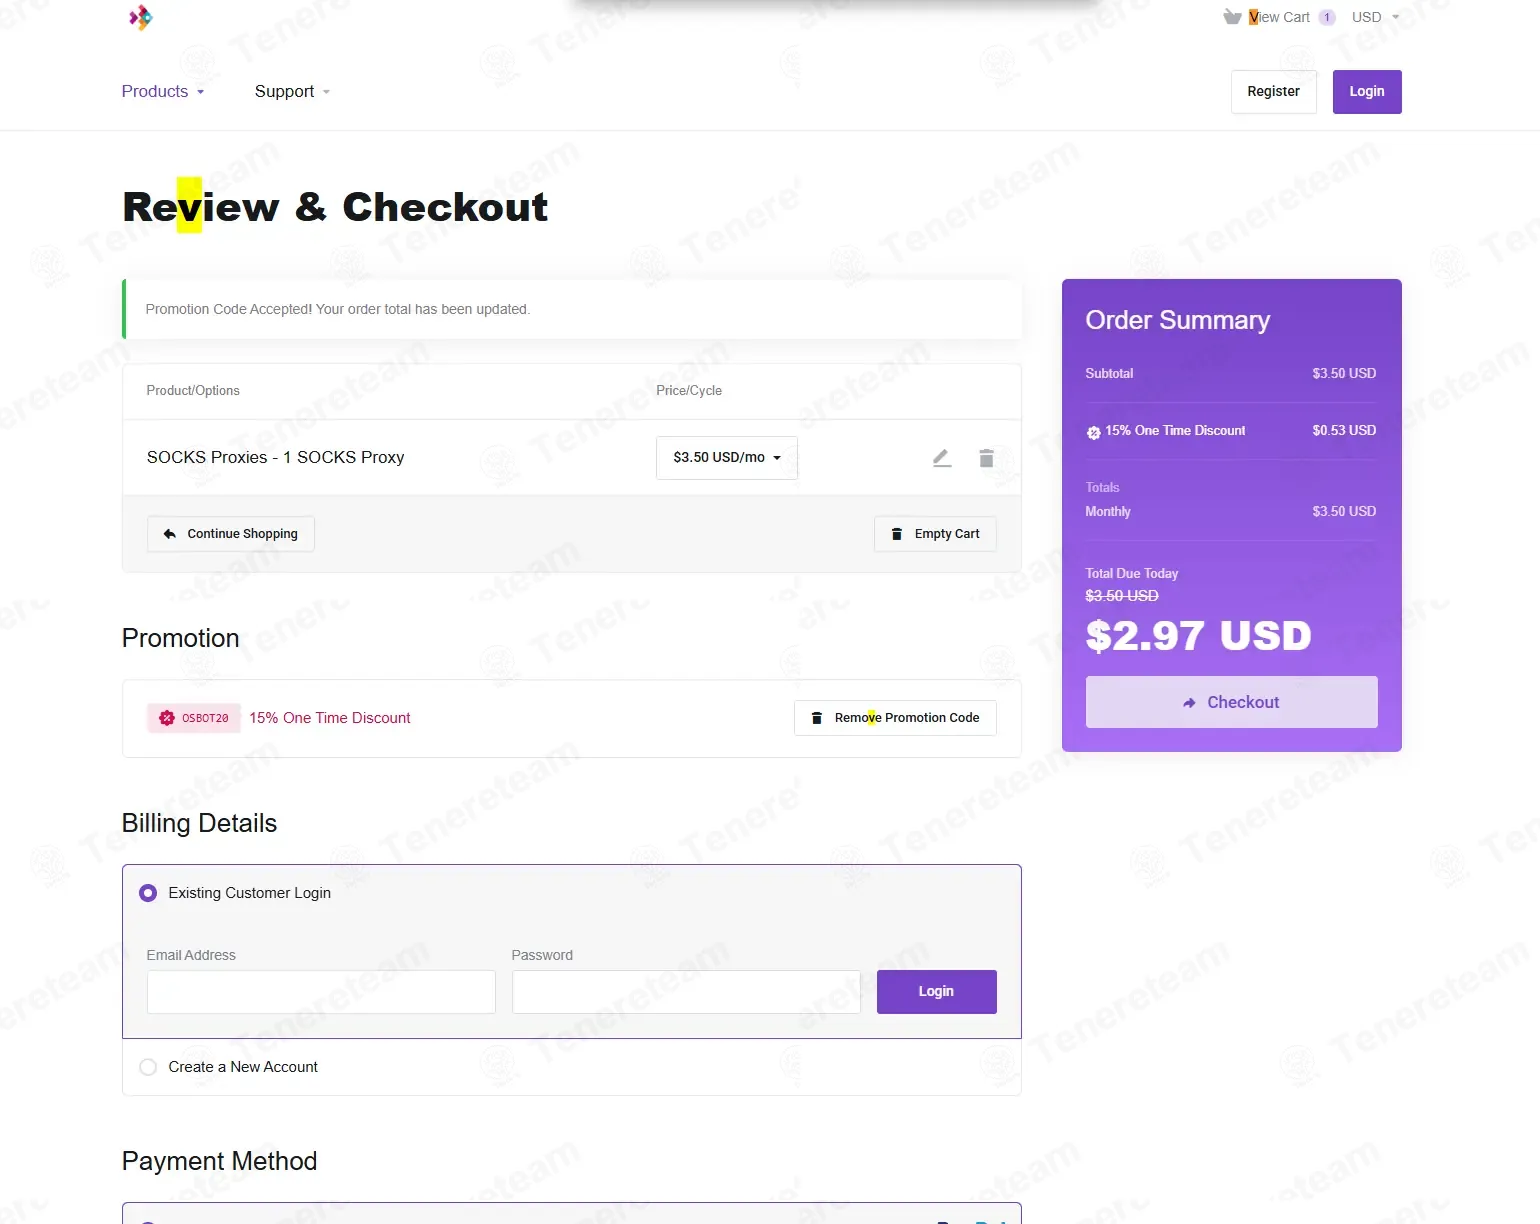
Task: Click the $0.53 USD discount amount
Action: [x=1344, y=430]
